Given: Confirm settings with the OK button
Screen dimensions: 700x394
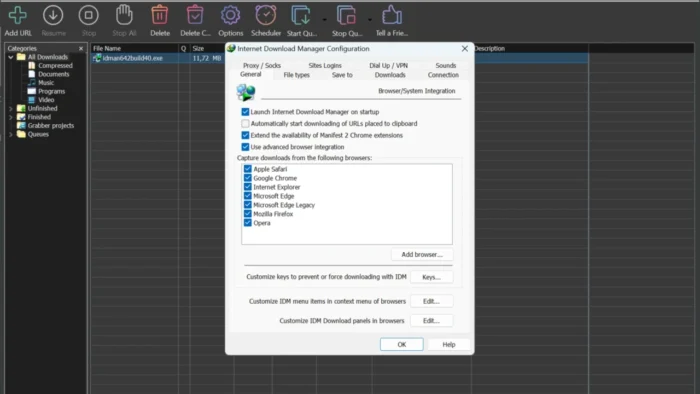Looking at the screenshot, I should click(402, 344).
